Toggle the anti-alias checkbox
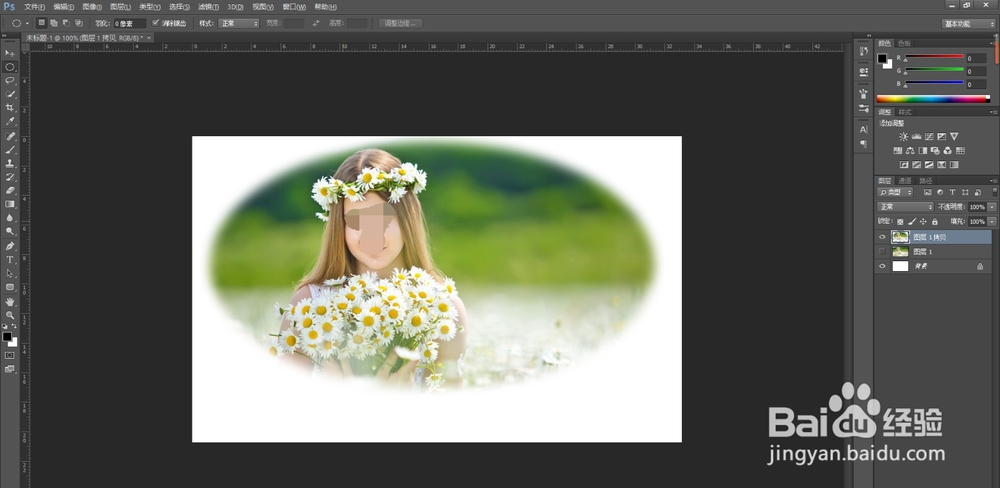This screenshot has height=488, width=1000. (156, 22)
